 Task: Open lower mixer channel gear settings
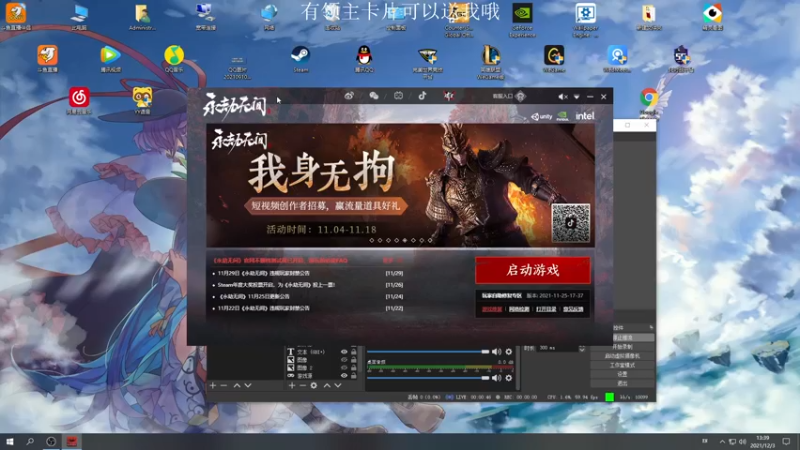(x=509, y=378)
